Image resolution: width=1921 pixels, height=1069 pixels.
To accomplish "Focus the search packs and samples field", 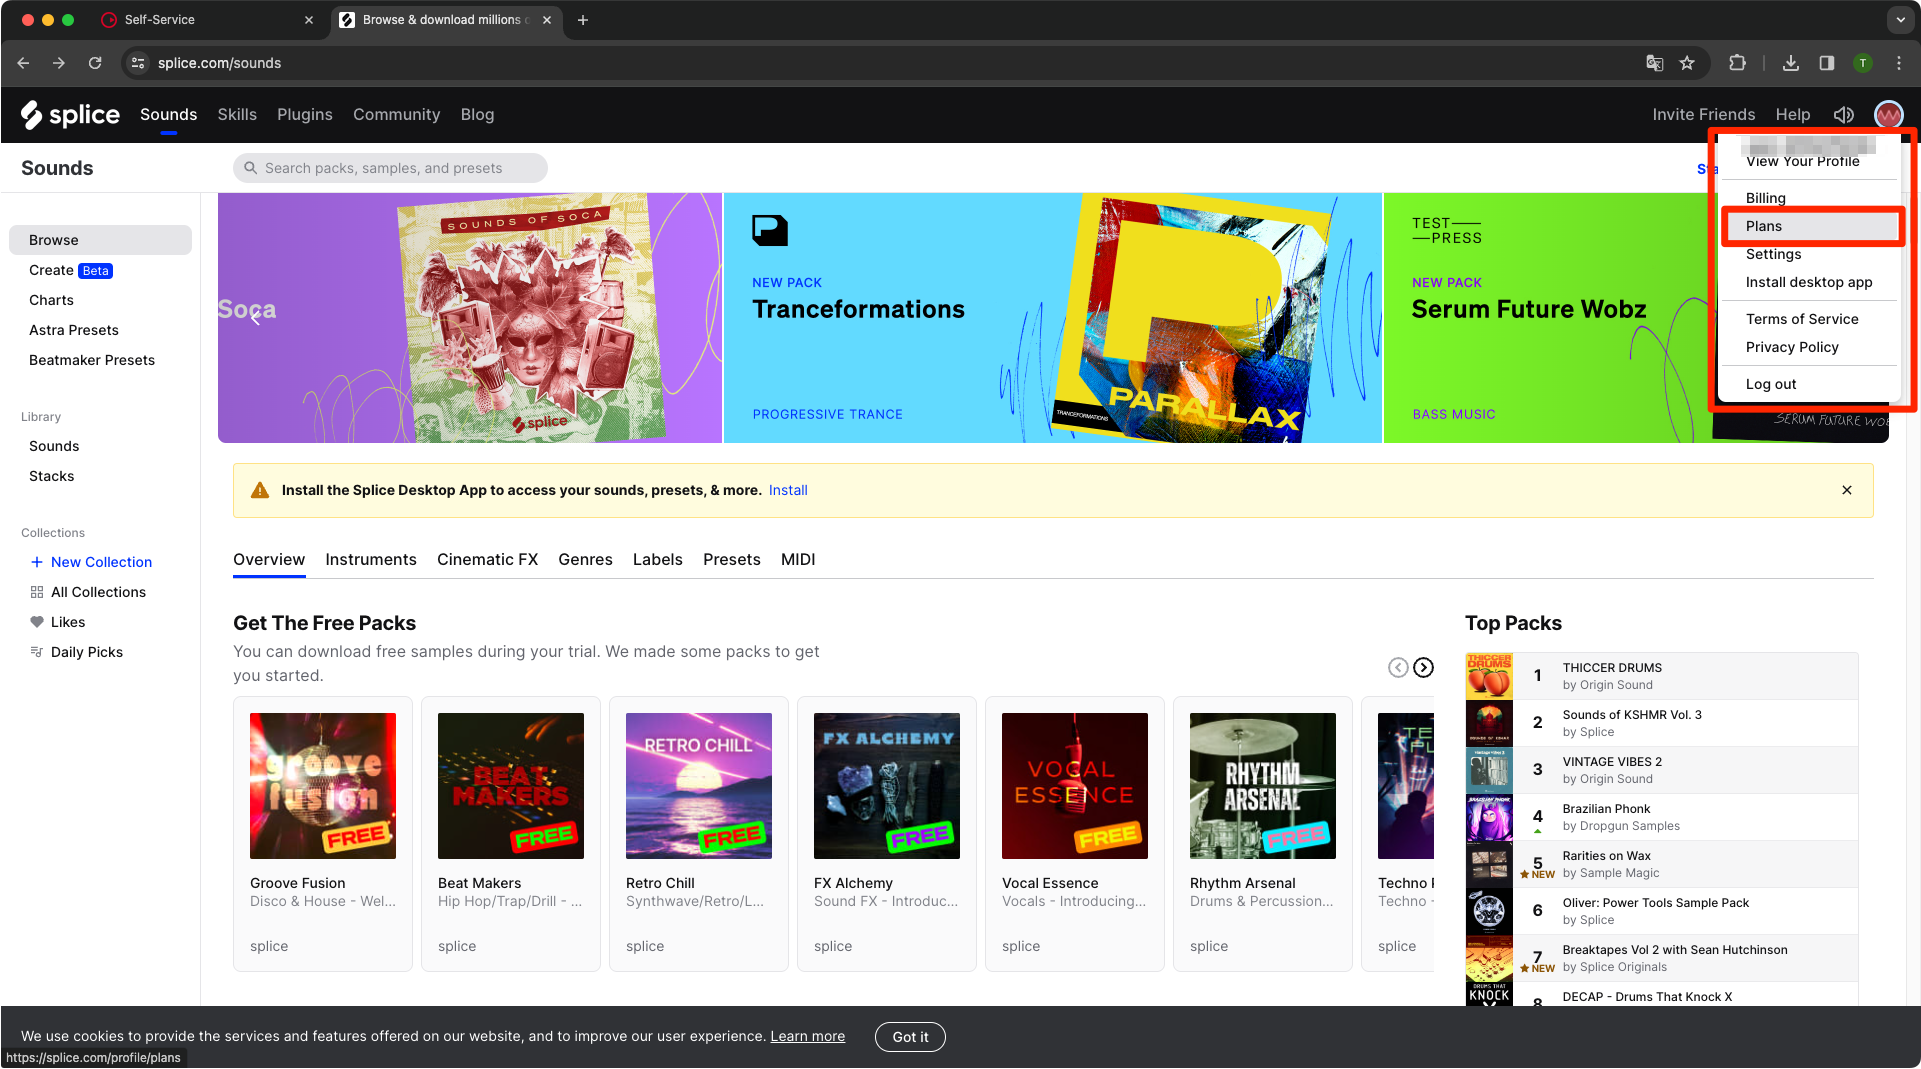I will 391,168.
